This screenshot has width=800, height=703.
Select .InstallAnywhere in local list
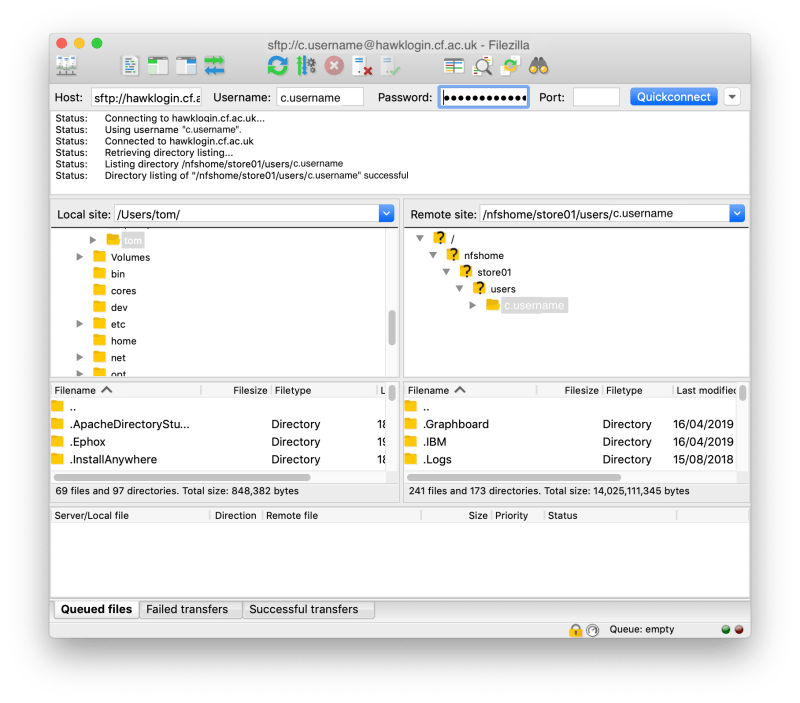[218, 459]
